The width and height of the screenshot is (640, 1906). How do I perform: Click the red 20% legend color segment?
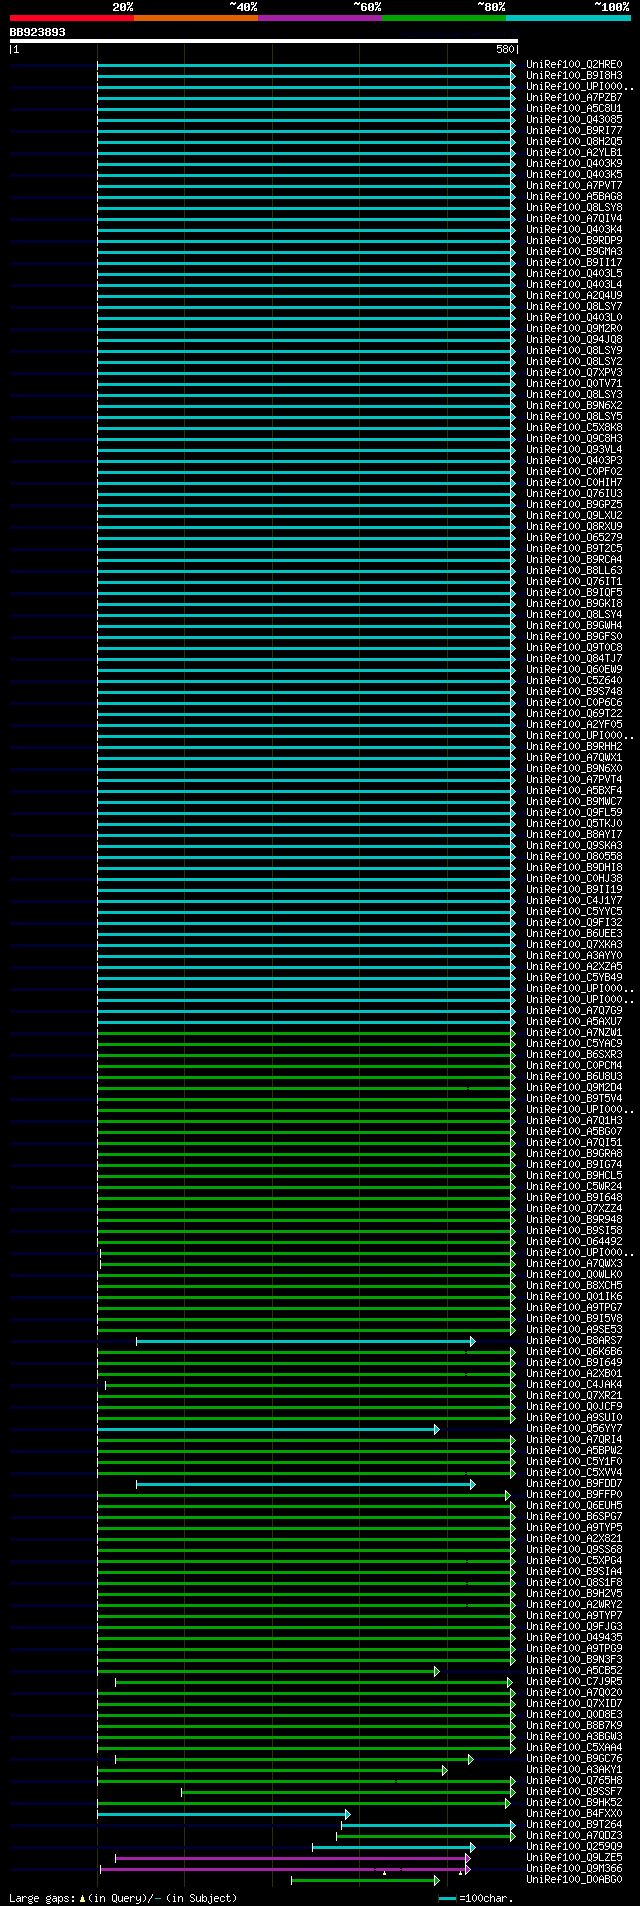[x=72, y=18]
